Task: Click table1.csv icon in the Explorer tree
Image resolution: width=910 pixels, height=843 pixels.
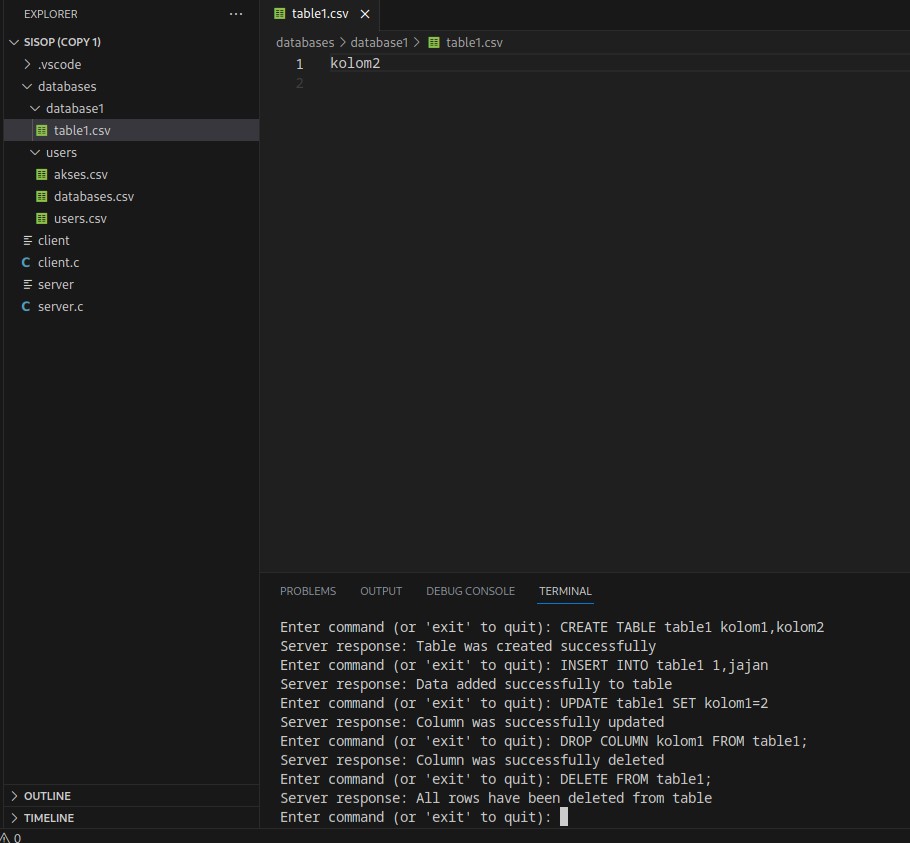Action: (42, 131)
